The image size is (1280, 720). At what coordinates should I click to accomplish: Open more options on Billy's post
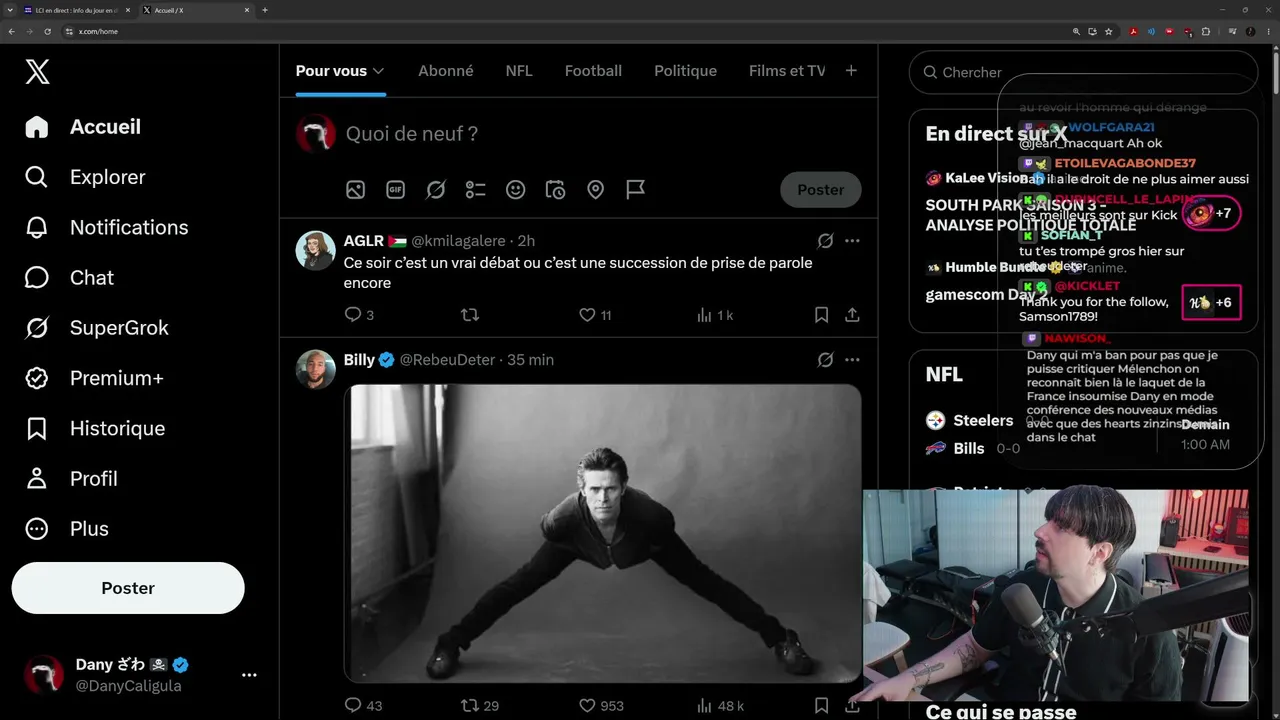point(852,360)
